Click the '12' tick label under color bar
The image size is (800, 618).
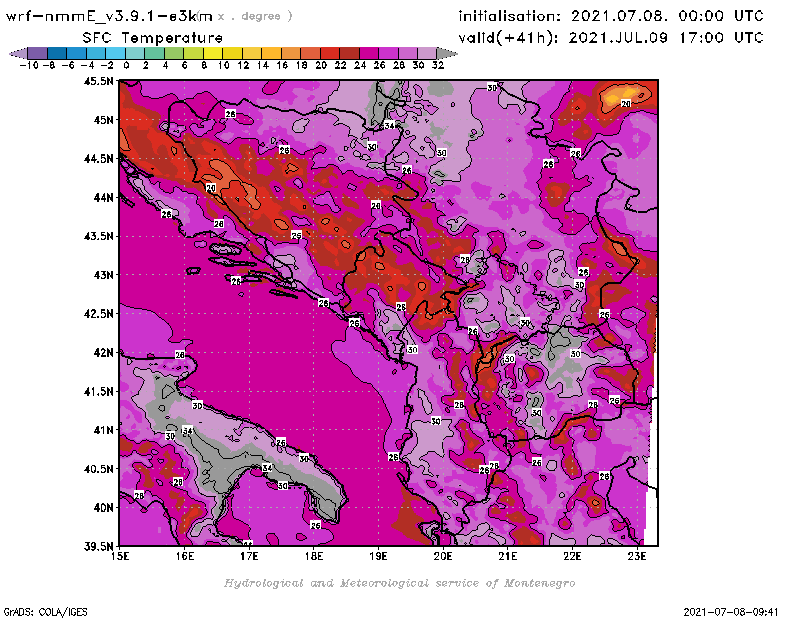243,65
